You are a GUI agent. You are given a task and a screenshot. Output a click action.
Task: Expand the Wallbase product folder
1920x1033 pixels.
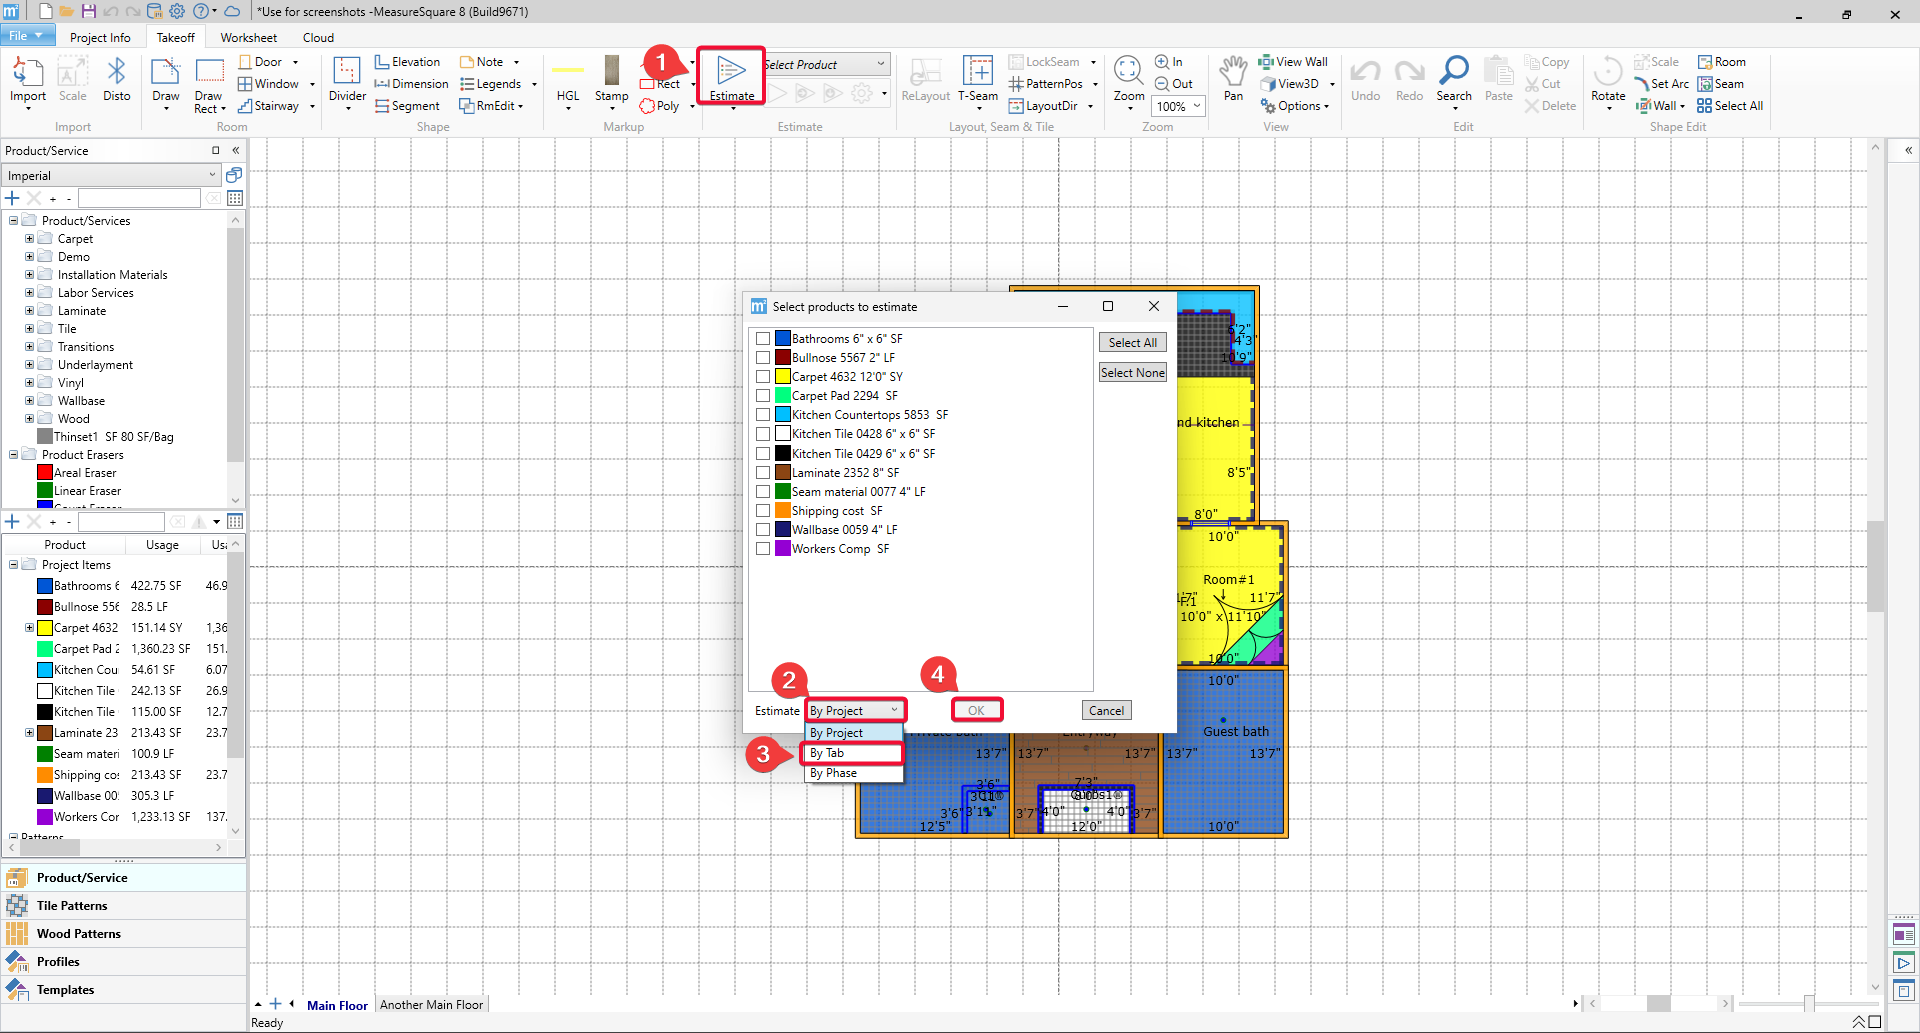[x=29, y=401]
